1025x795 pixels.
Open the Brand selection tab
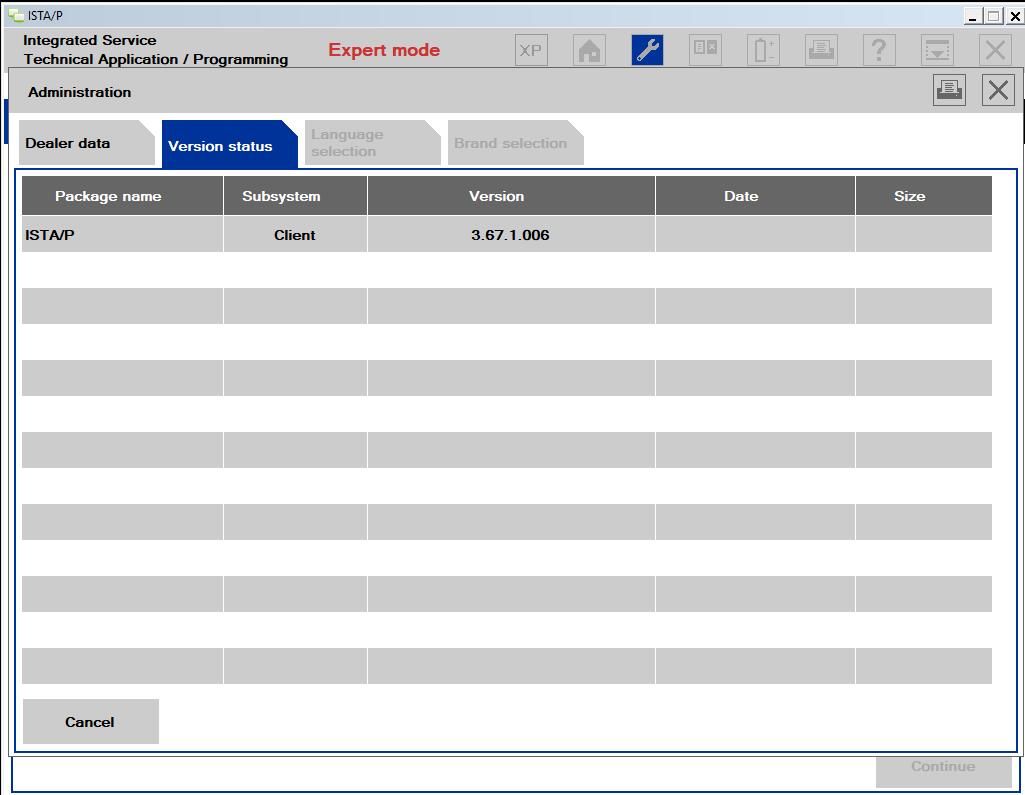[516, 143]
